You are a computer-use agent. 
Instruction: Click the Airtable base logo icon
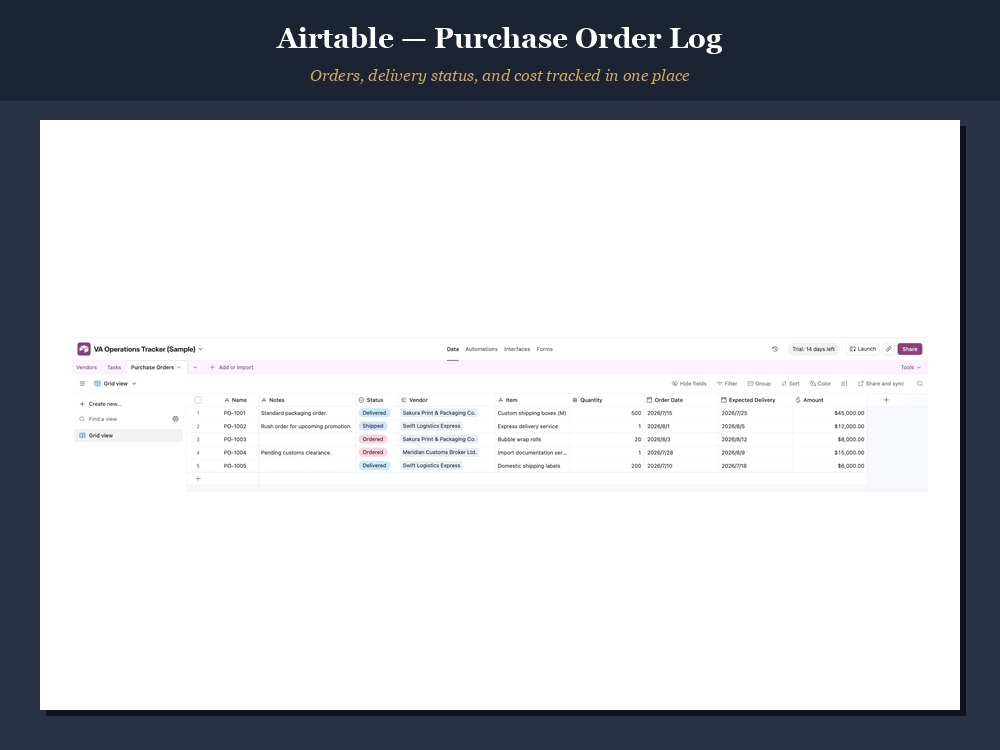click(84, 349)
